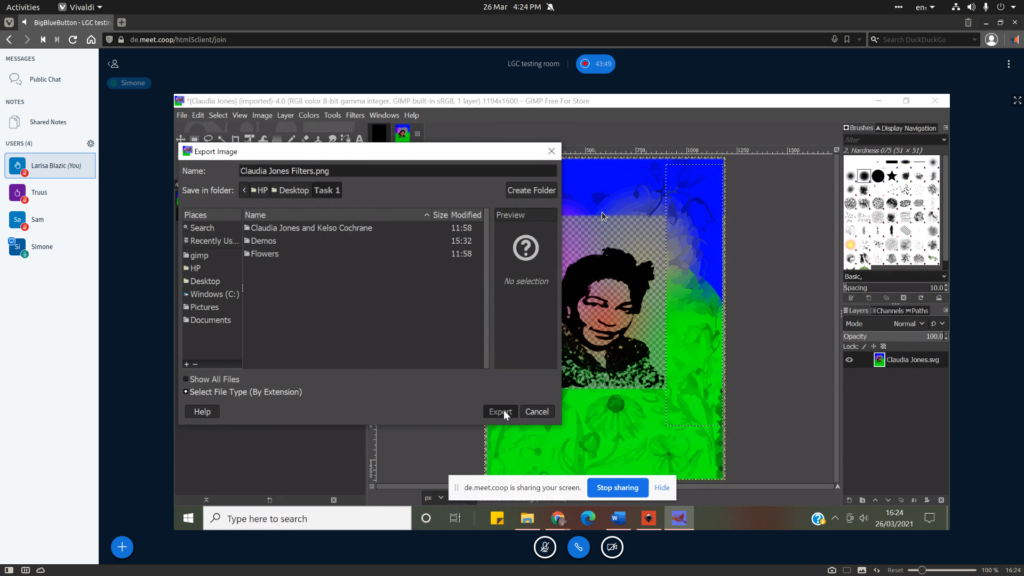Viewport: 1024px width, 576px height.
Task: Open the users list settings gear
Action: click(x=90, y=144)
